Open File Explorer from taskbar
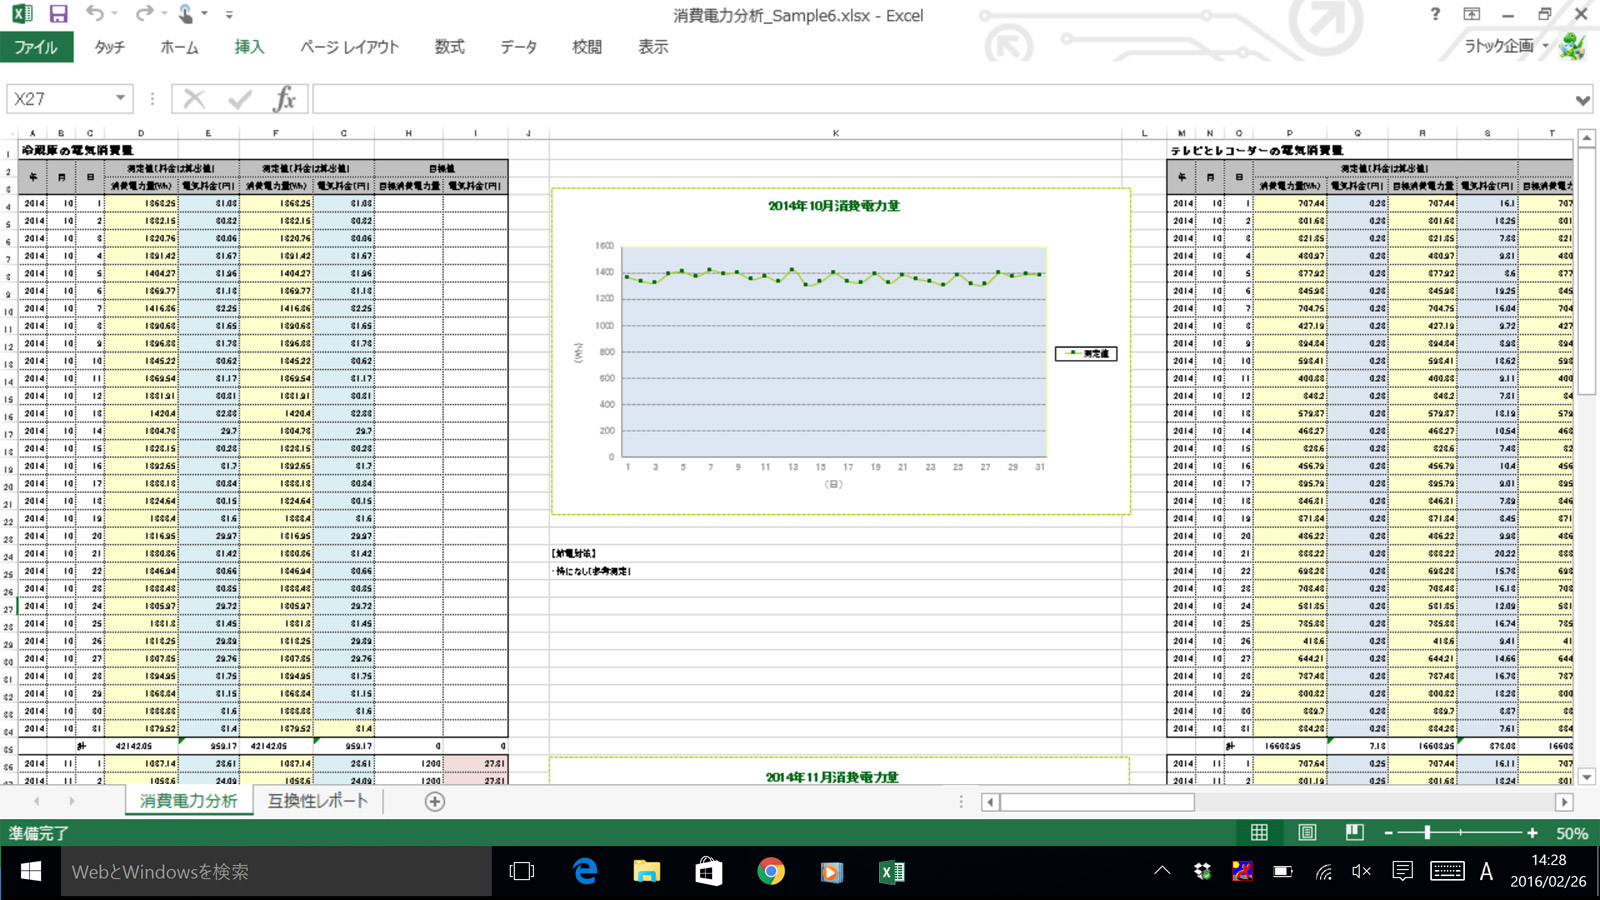 (x=647, y=872)
